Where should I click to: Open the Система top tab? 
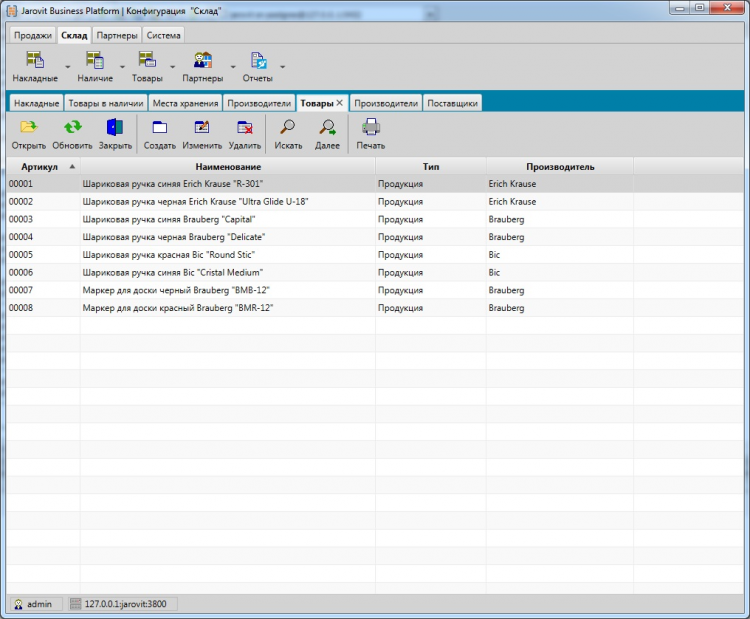pos(164,35)
